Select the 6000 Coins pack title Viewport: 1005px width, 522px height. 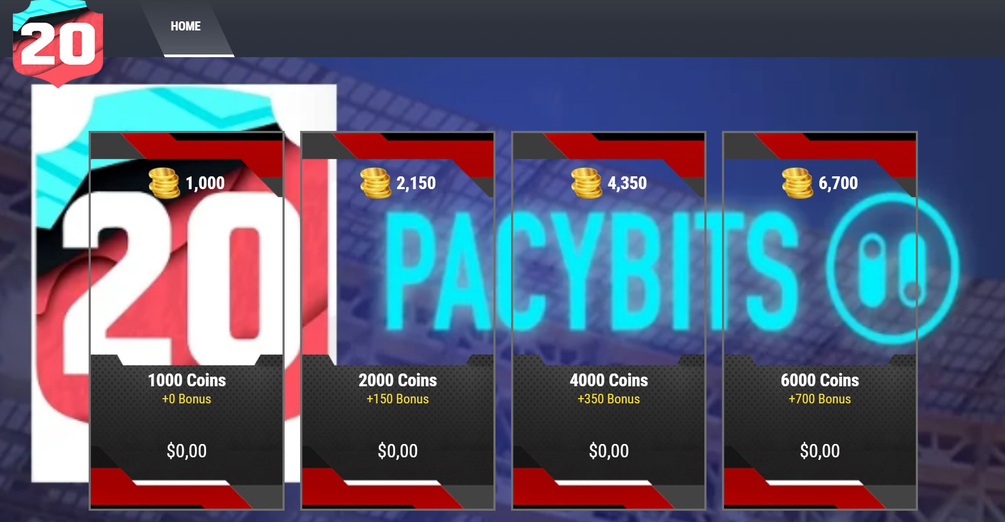point(820,380)
